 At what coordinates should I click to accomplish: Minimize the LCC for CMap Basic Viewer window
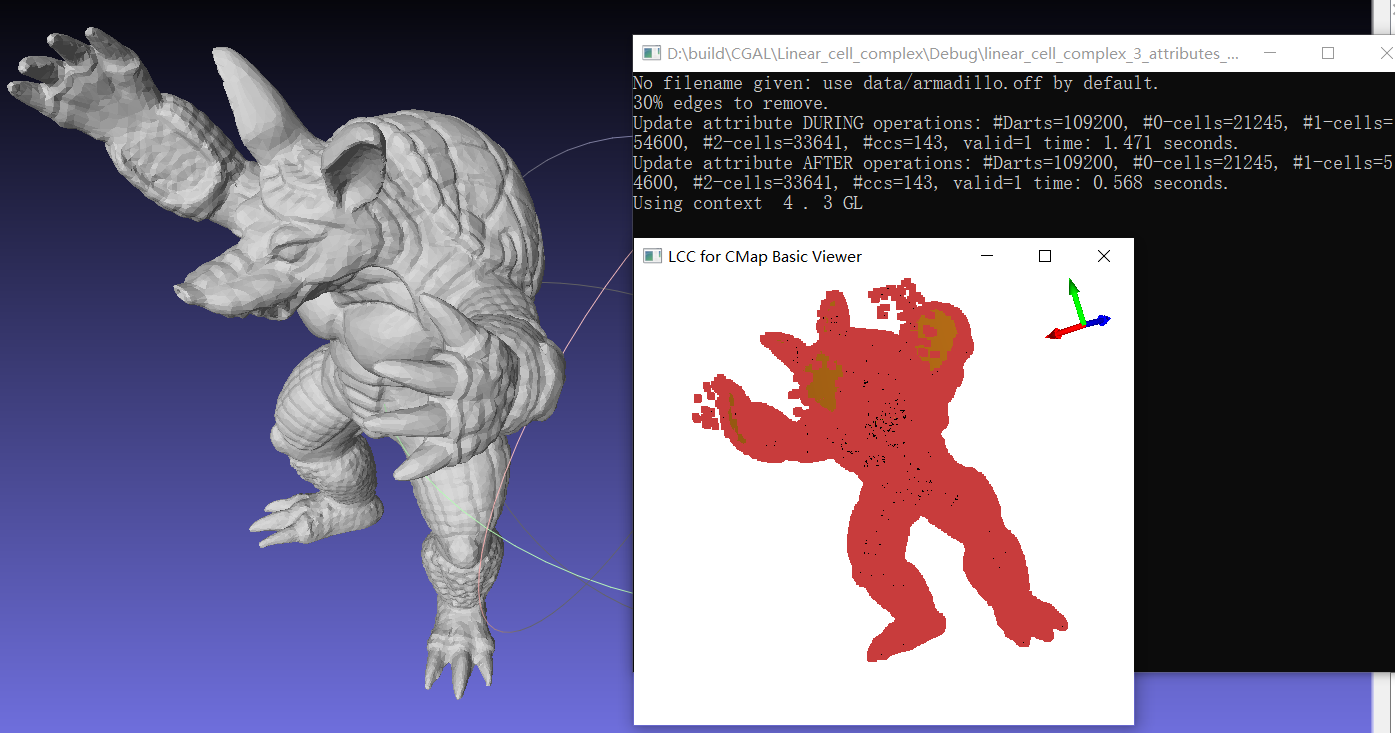pos(987,256)
